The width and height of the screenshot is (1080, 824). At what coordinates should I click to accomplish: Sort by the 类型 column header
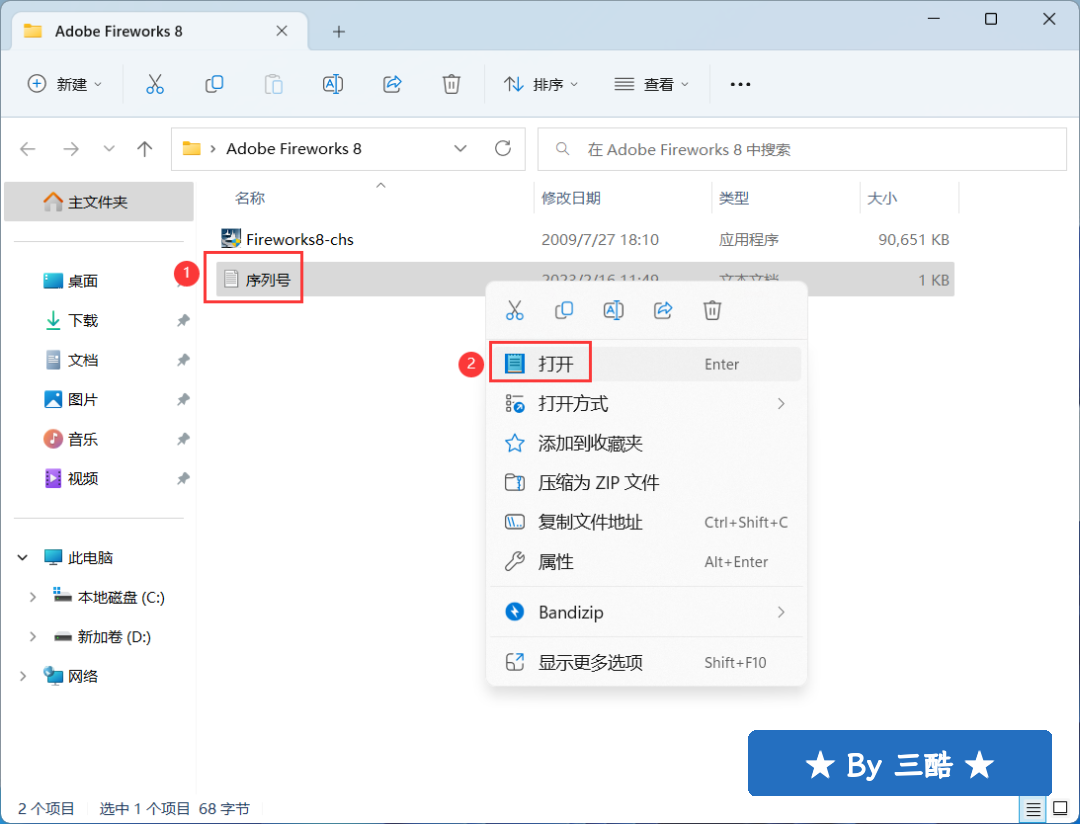tap(734, 198)
